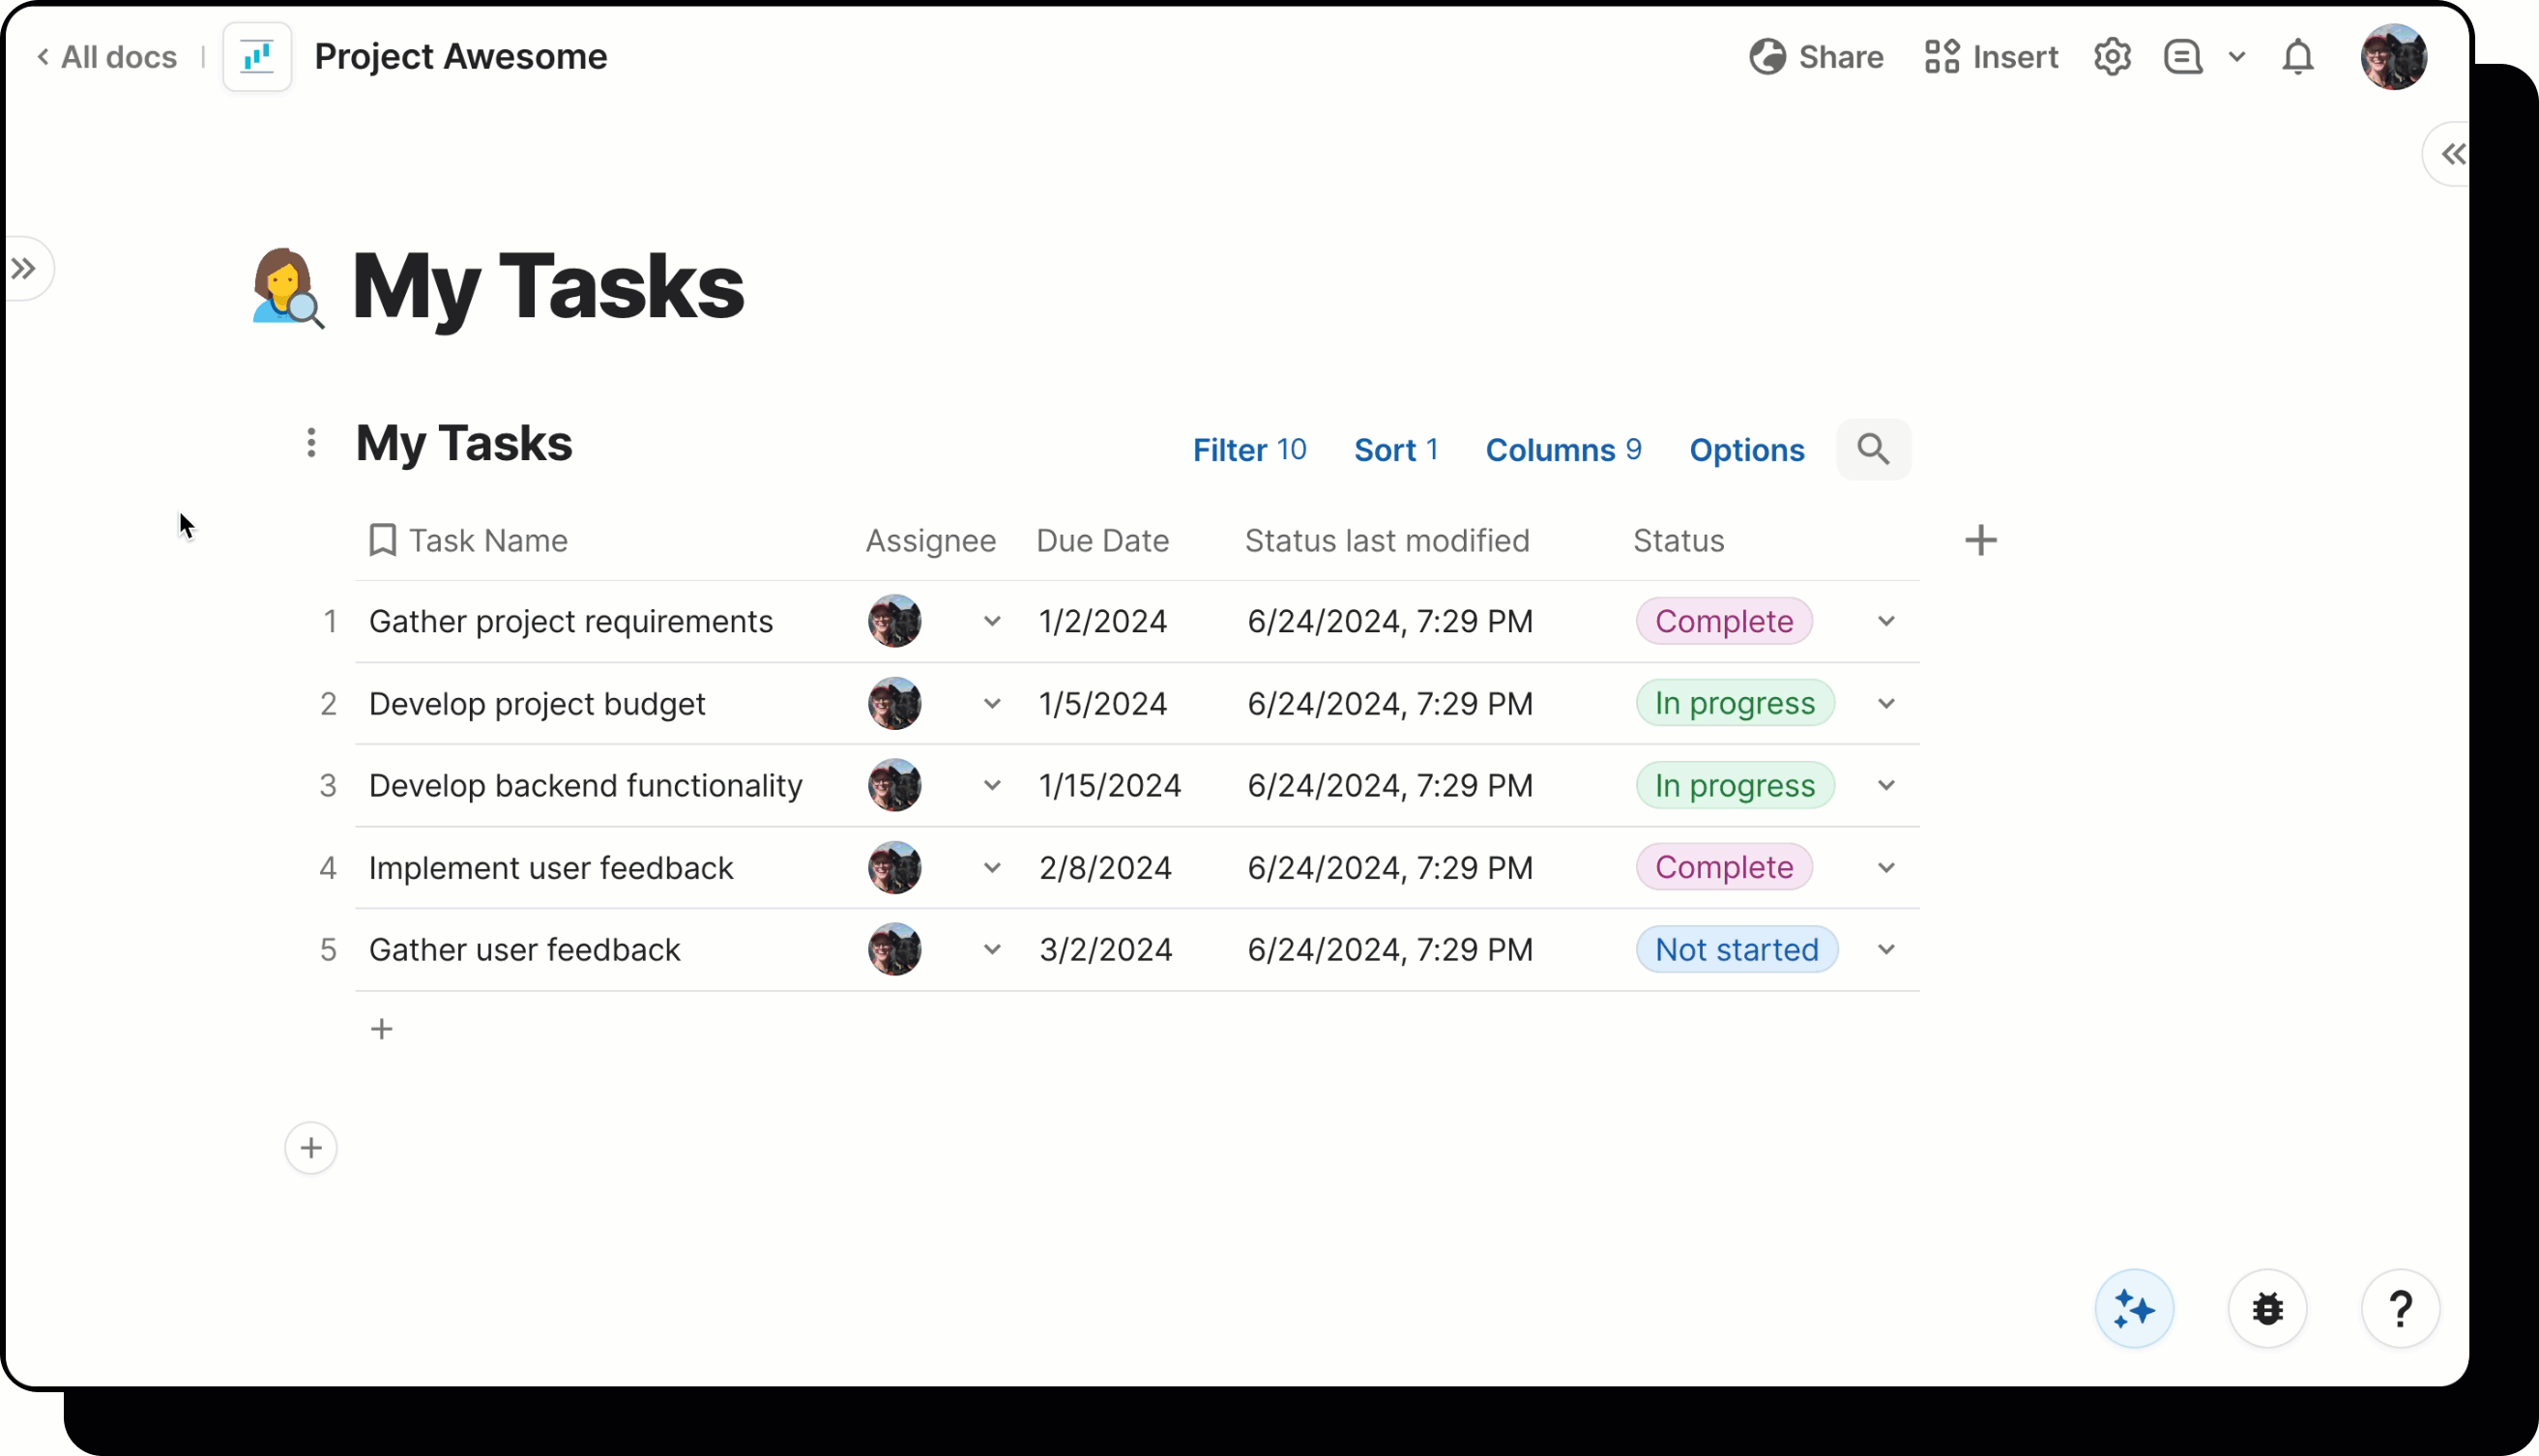The height and width of the screenshot is (1456, 2539).
Task: Click the Project Awesome doc icon
Action: coord(257,56)
